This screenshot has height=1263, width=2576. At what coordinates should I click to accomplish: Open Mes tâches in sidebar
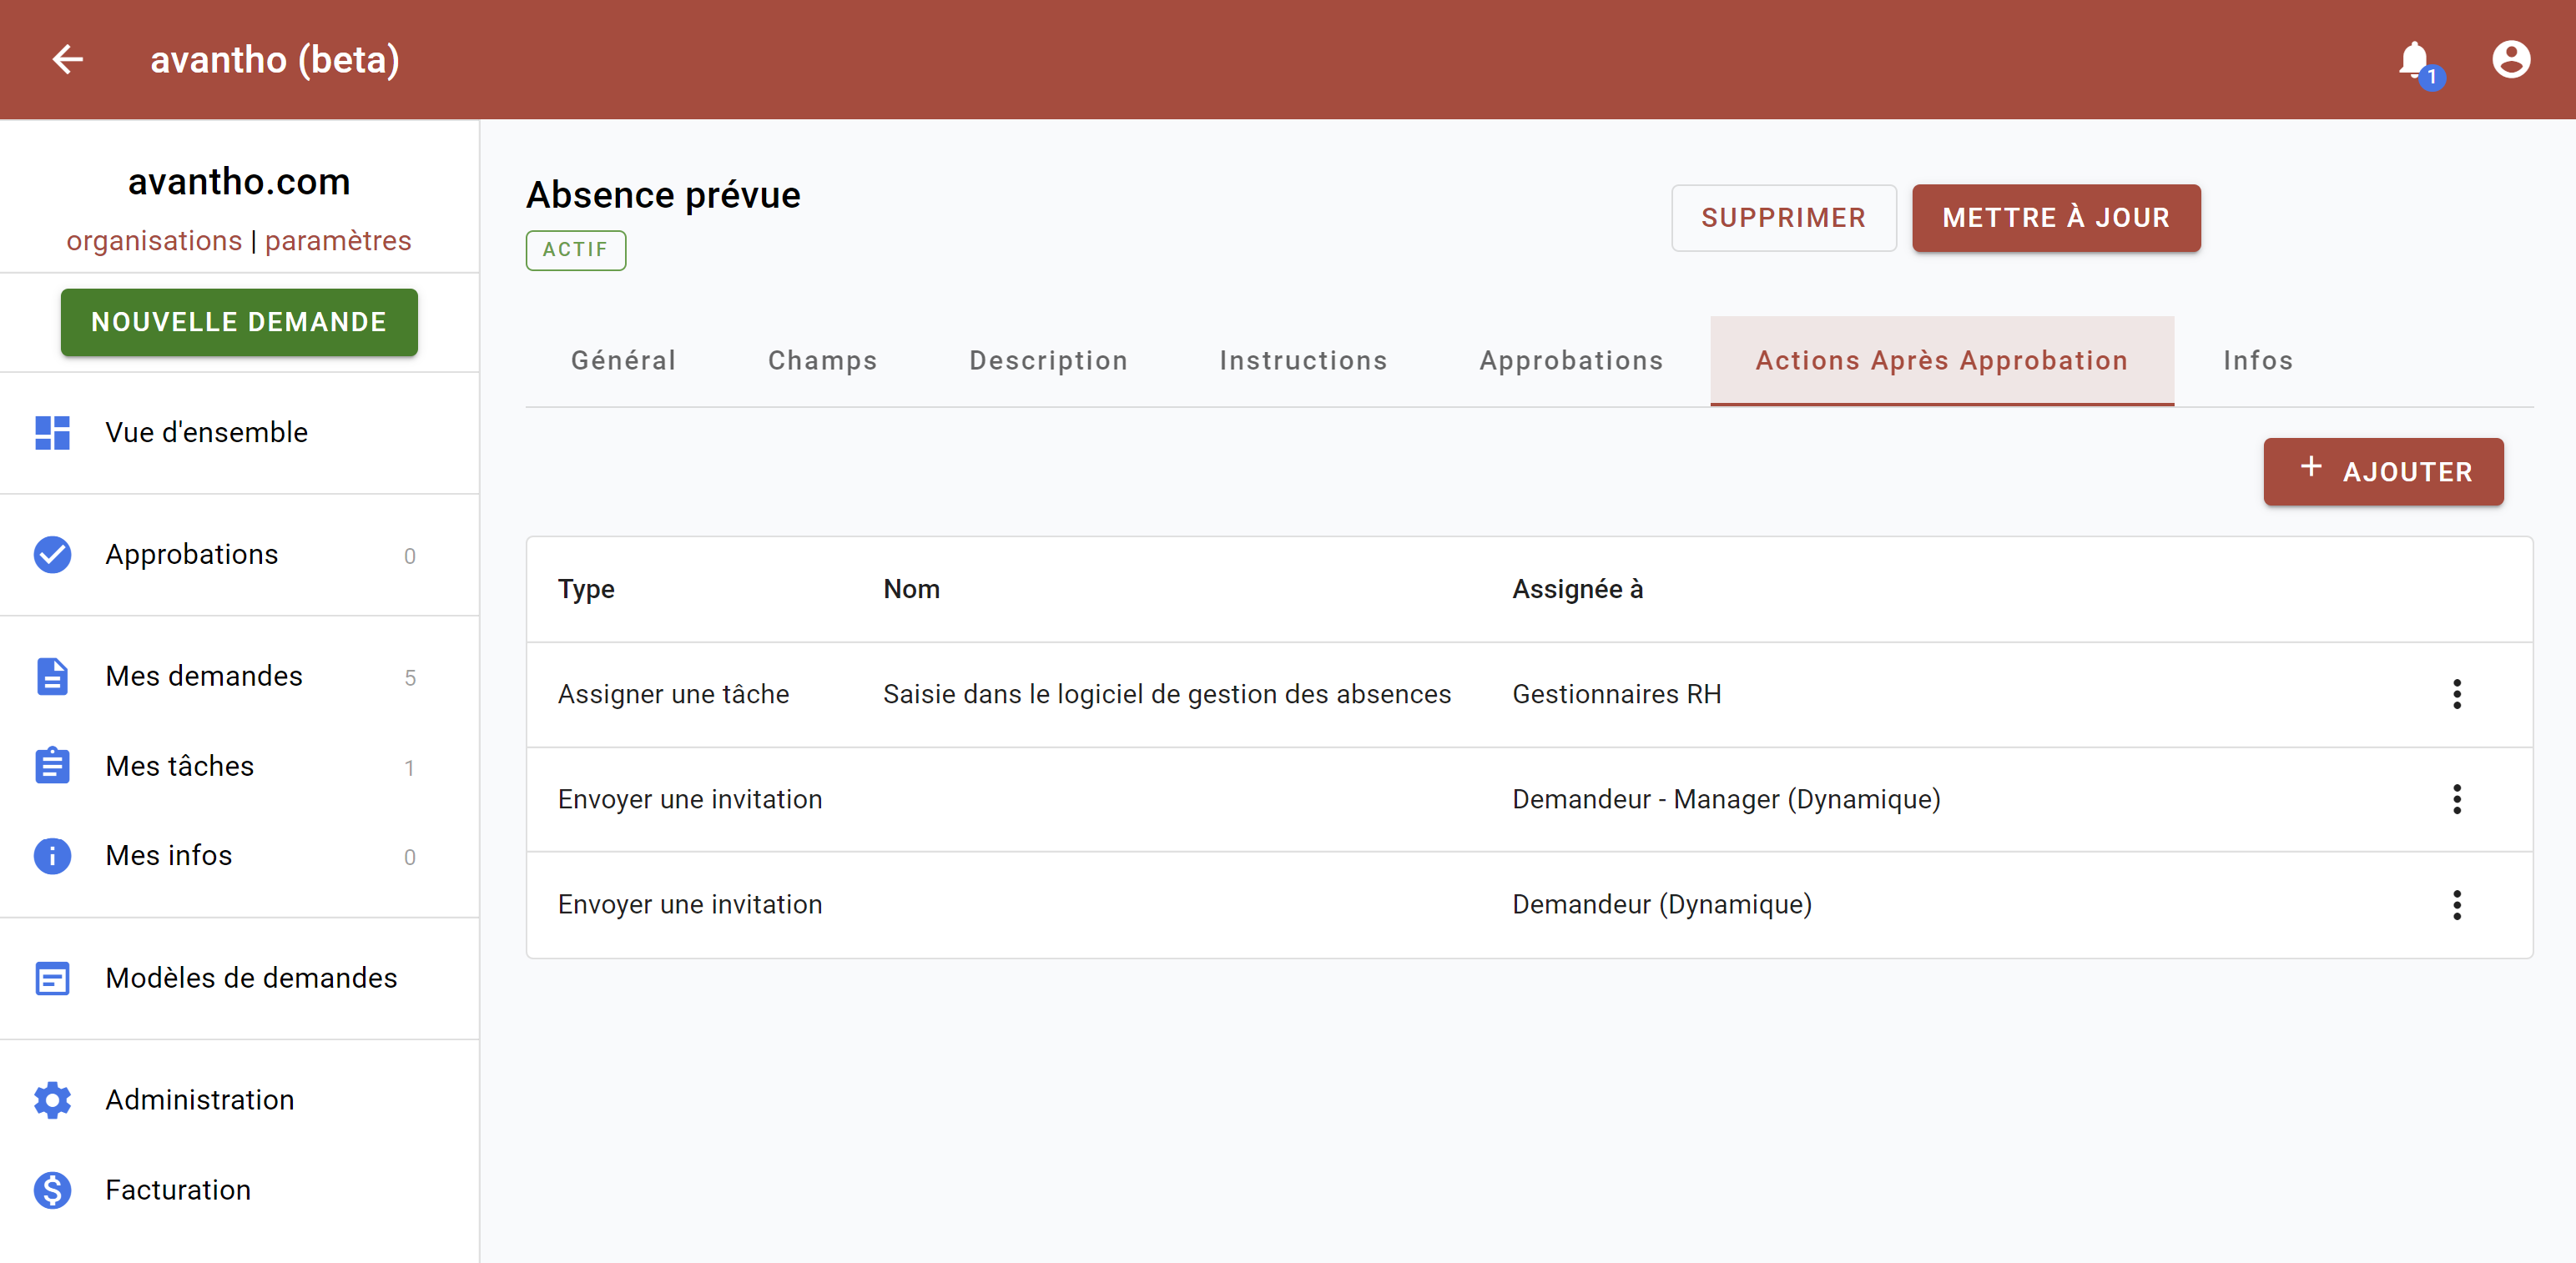pos(239,766)
